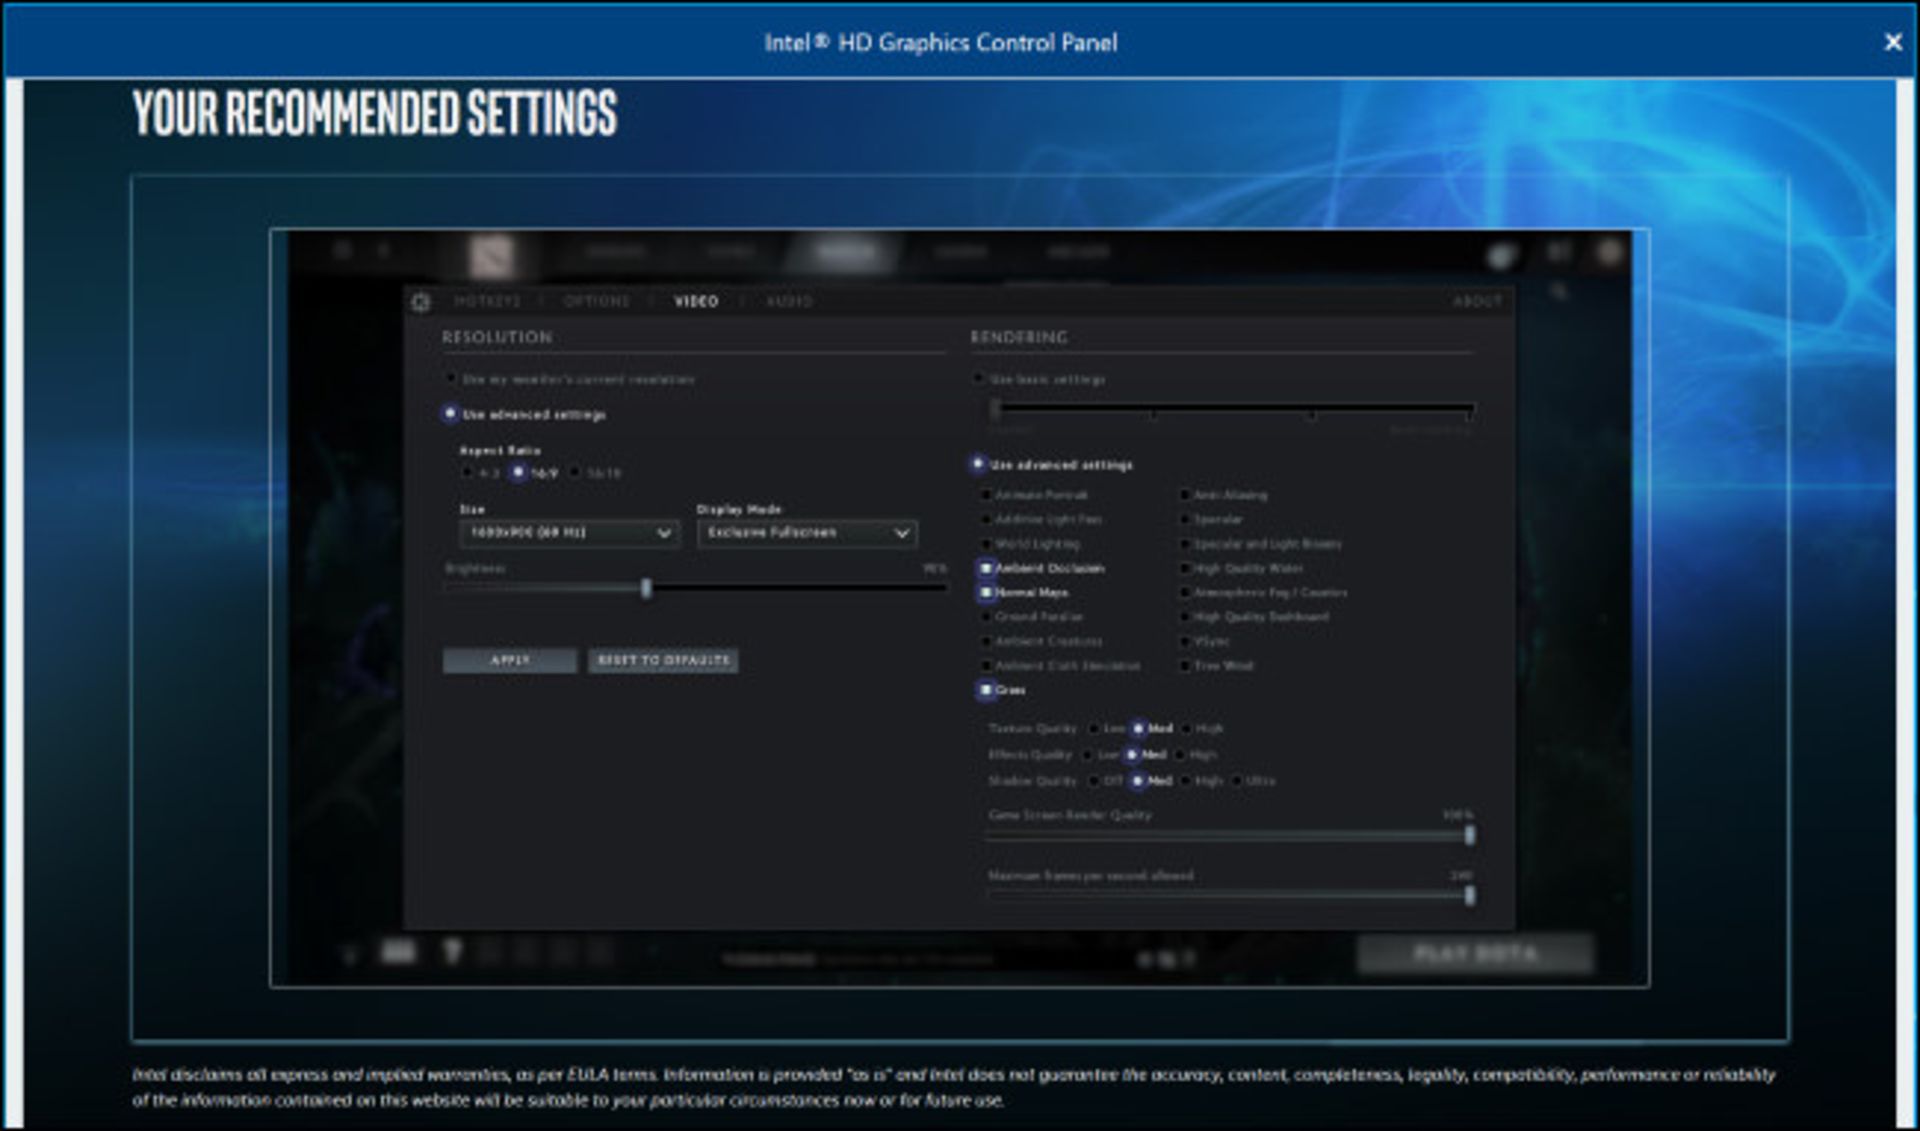
Task: Expand the Size resolution dropdown
Action: [x=569, y=533]
